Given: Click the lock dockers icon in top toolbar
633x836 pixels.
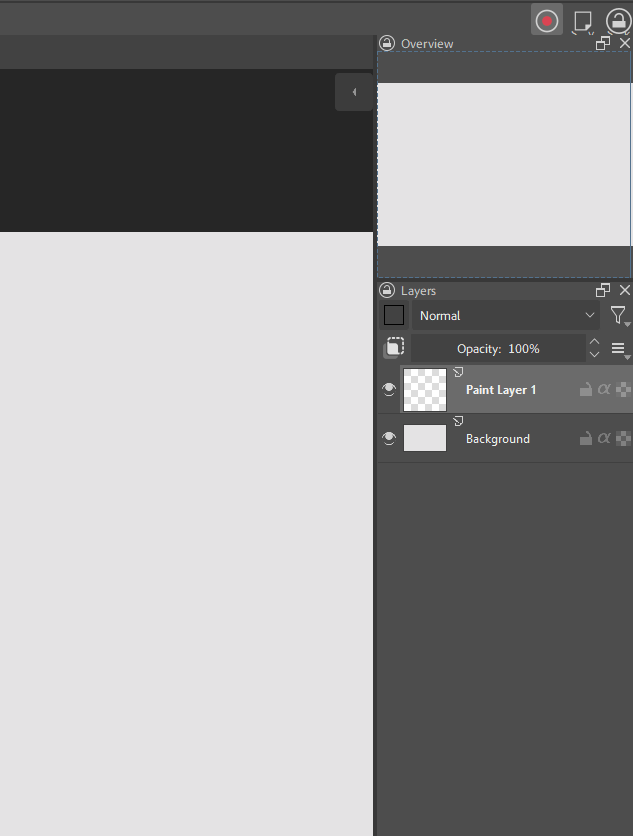Looking at the screenshot, I should [x=619, y=21].
